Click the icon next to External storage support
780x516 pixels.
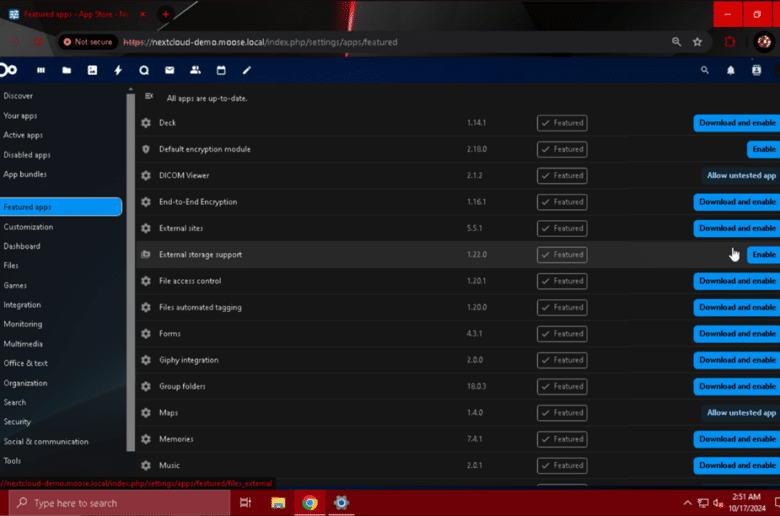pyautogui.click(x=146, y=254)
